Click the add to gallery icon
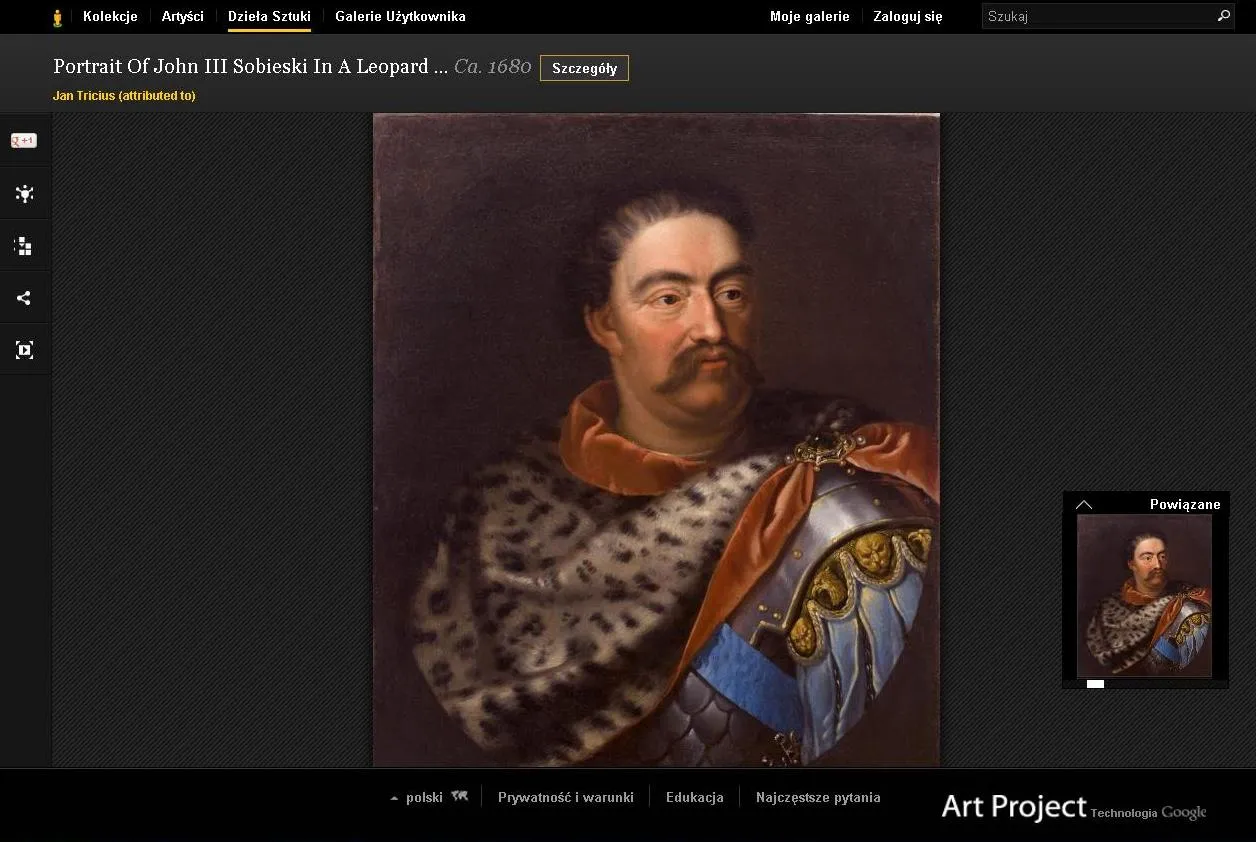 click(24, 246)
